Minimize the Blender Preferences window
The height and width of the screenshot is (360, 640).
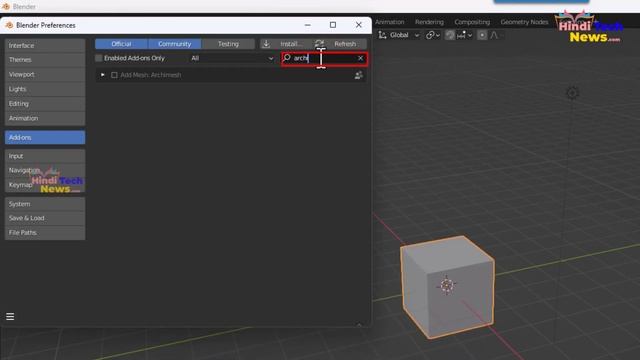point(307,25)
